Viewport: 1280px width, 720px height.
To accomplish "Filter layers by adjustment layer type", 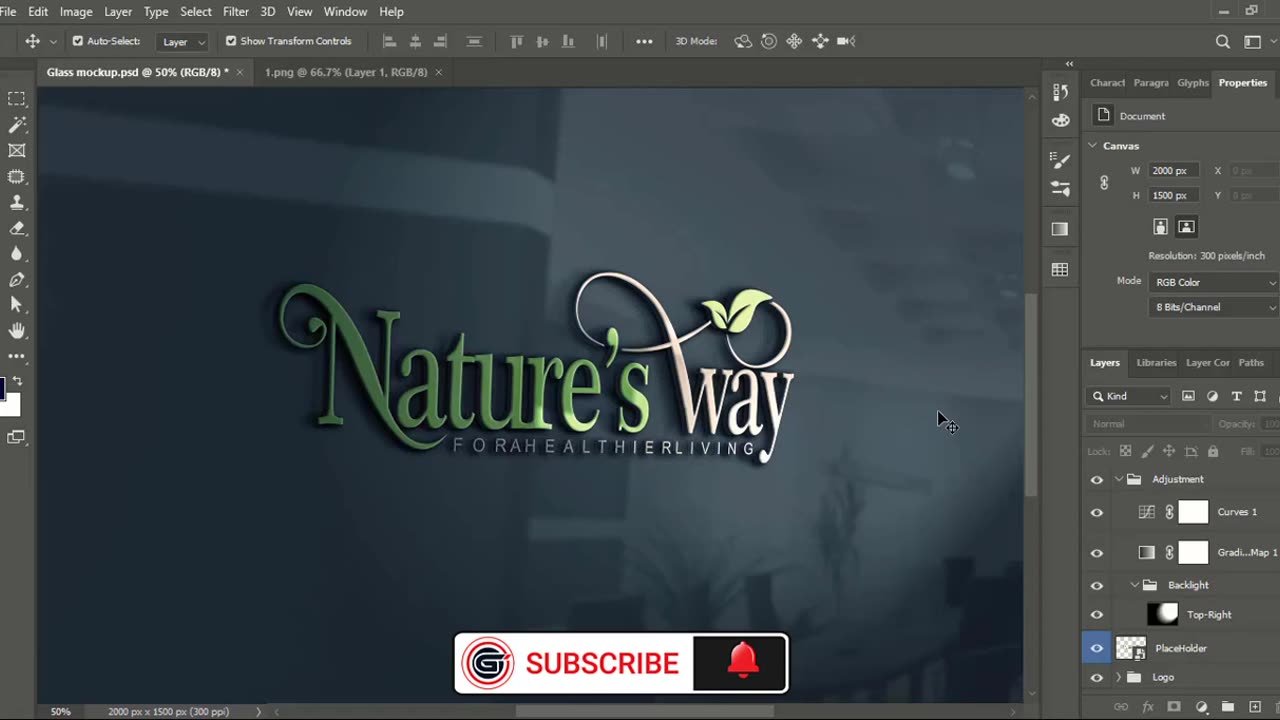I will [x=1212, y=396].
